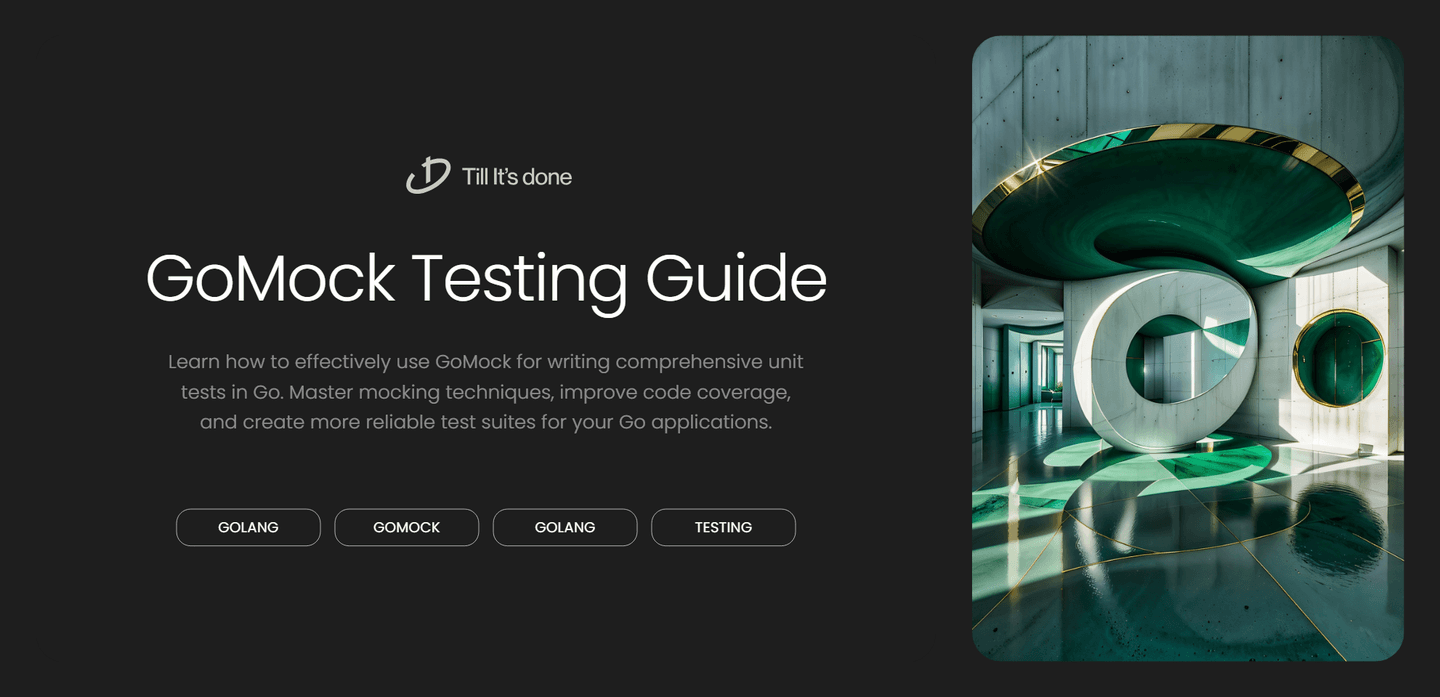Viewport: 1440px width, 697px height.
Task: Click the word "Guide" in the headline
Action: 736,278
